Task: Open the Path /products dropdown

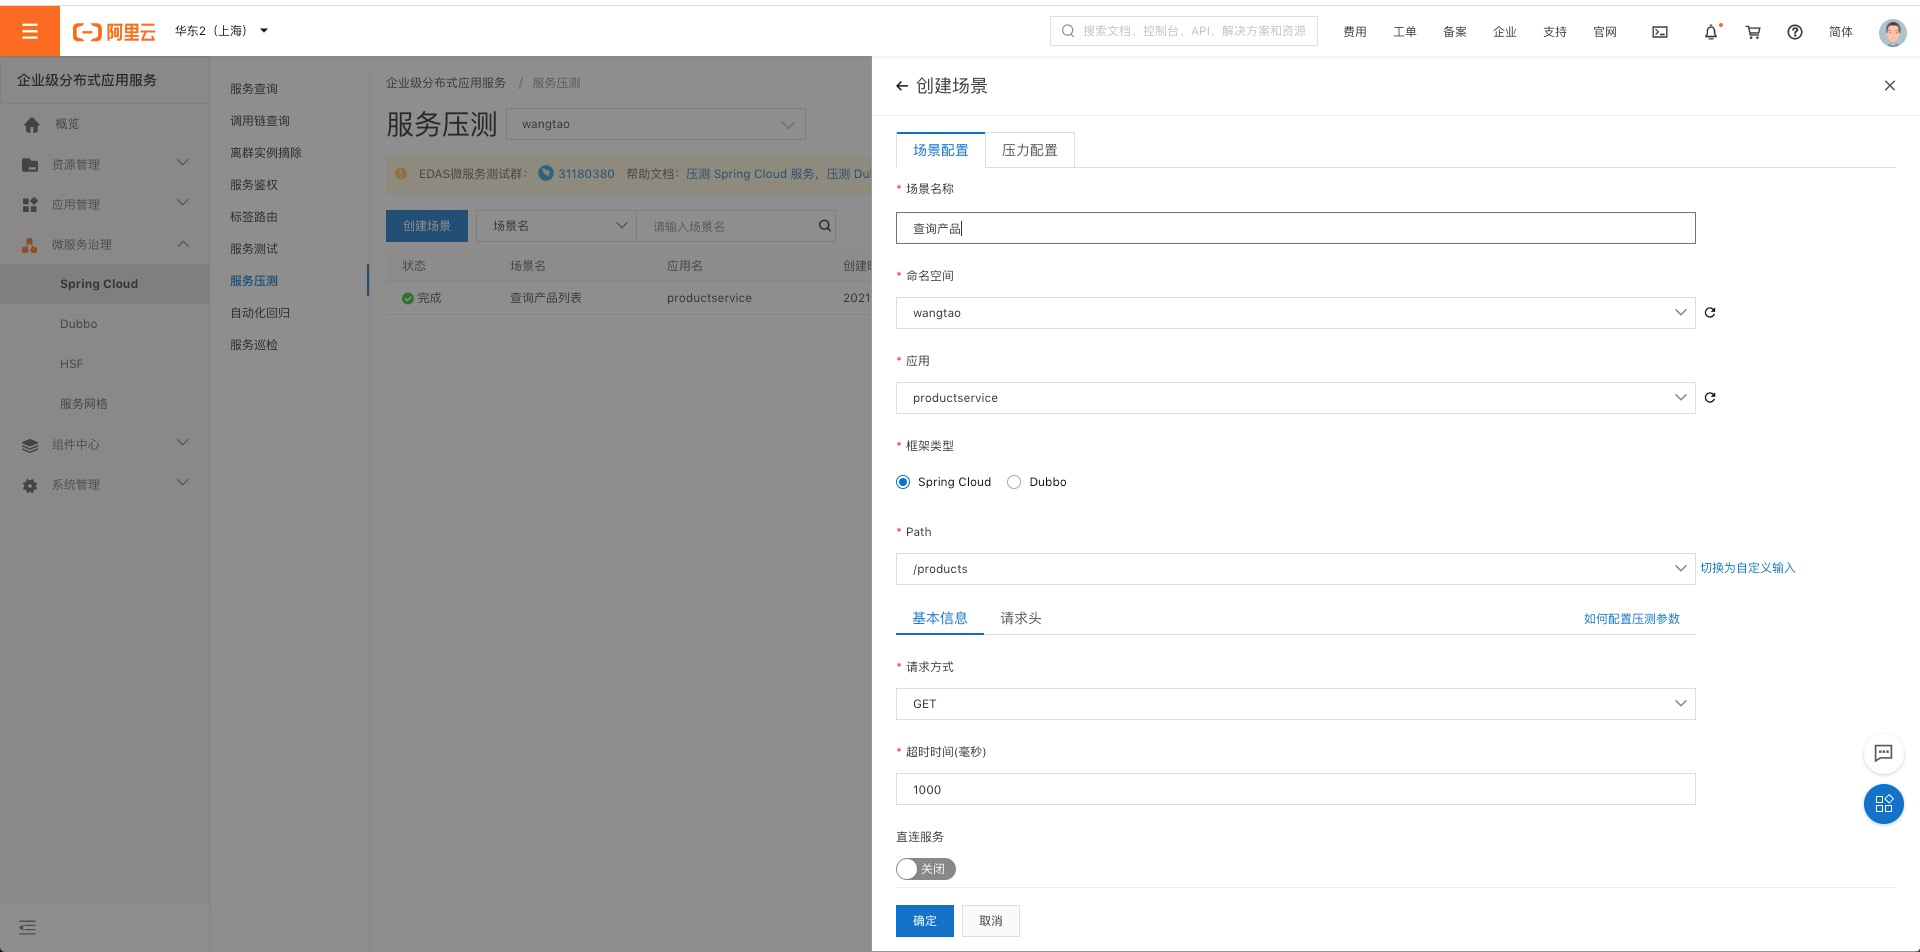Action: [x=1295, y=569]
